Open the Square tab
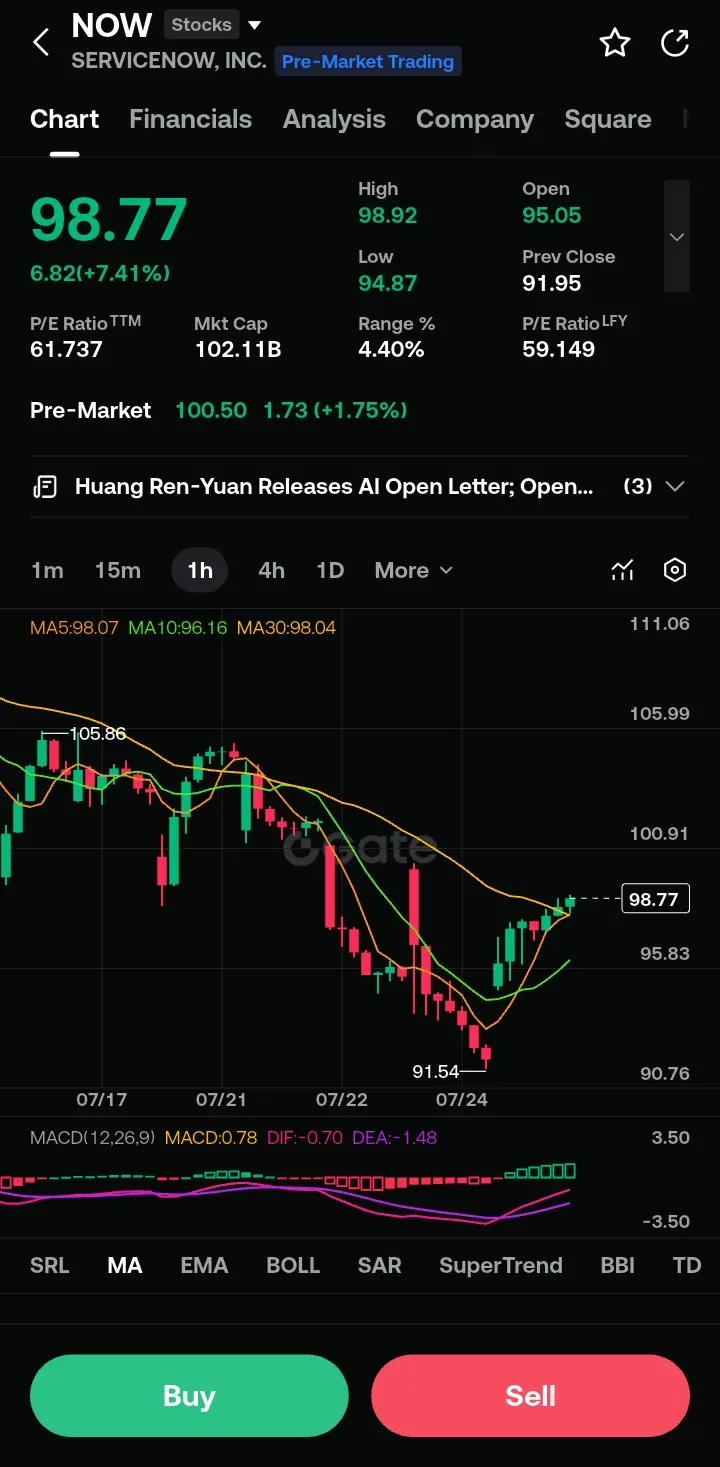 (x=608, y=119)
